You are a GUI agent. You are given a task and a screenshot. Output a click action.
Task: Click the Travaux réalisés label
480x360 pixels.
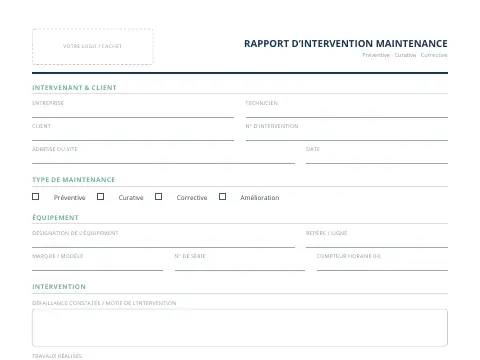coord(57,356)
